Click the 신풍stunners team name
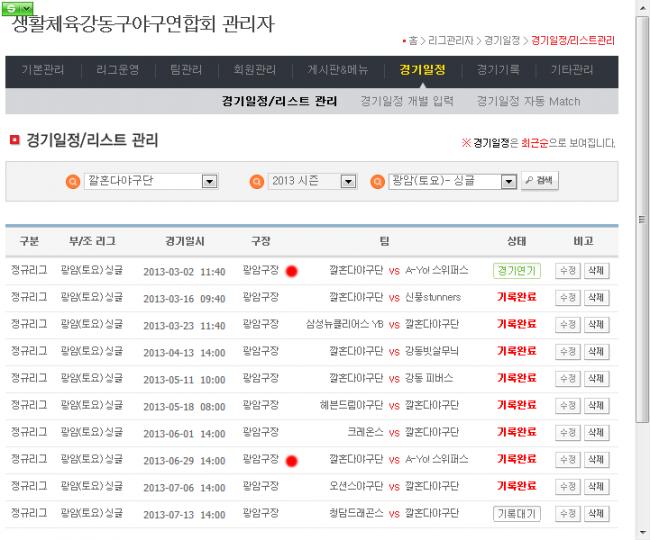Image resolution: width=650 pixels, height=540 pixels. click(x=433, y=297)
